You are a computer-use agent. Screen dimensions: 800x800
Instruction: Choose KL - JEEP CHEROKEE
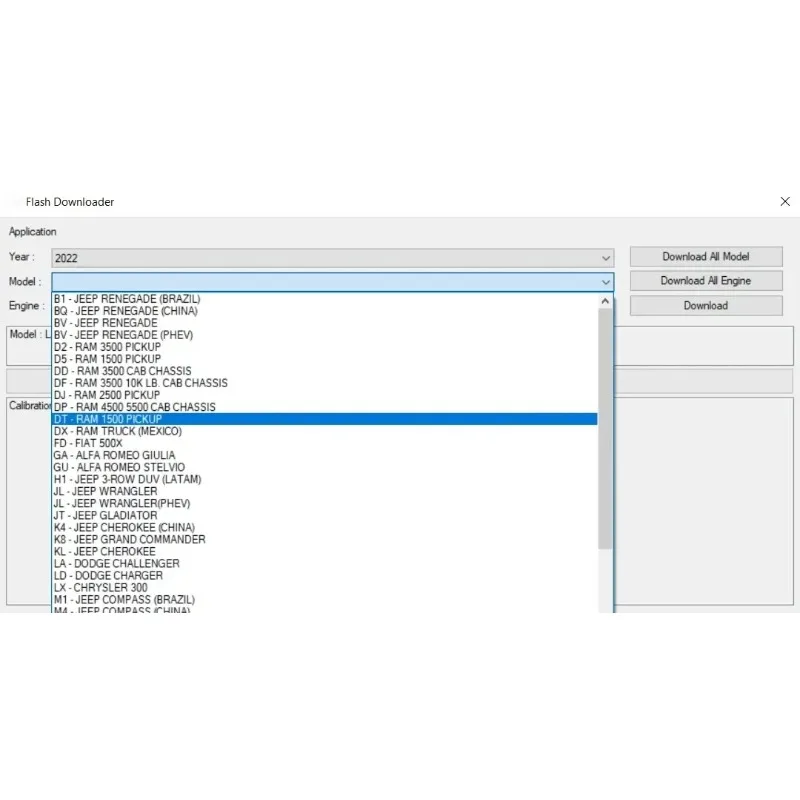tap(324, 552)
